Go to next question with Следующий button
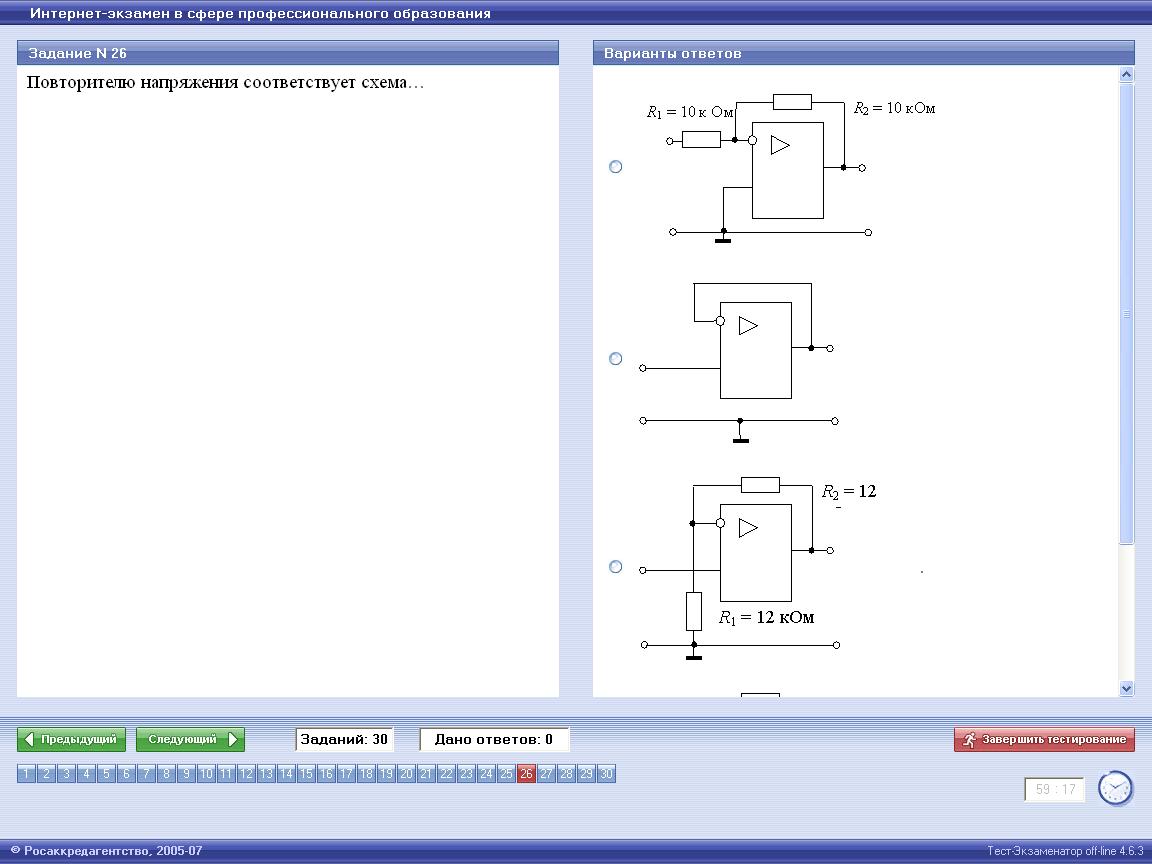This screenshot has height=864, width=1152. (x=190, y=739)
